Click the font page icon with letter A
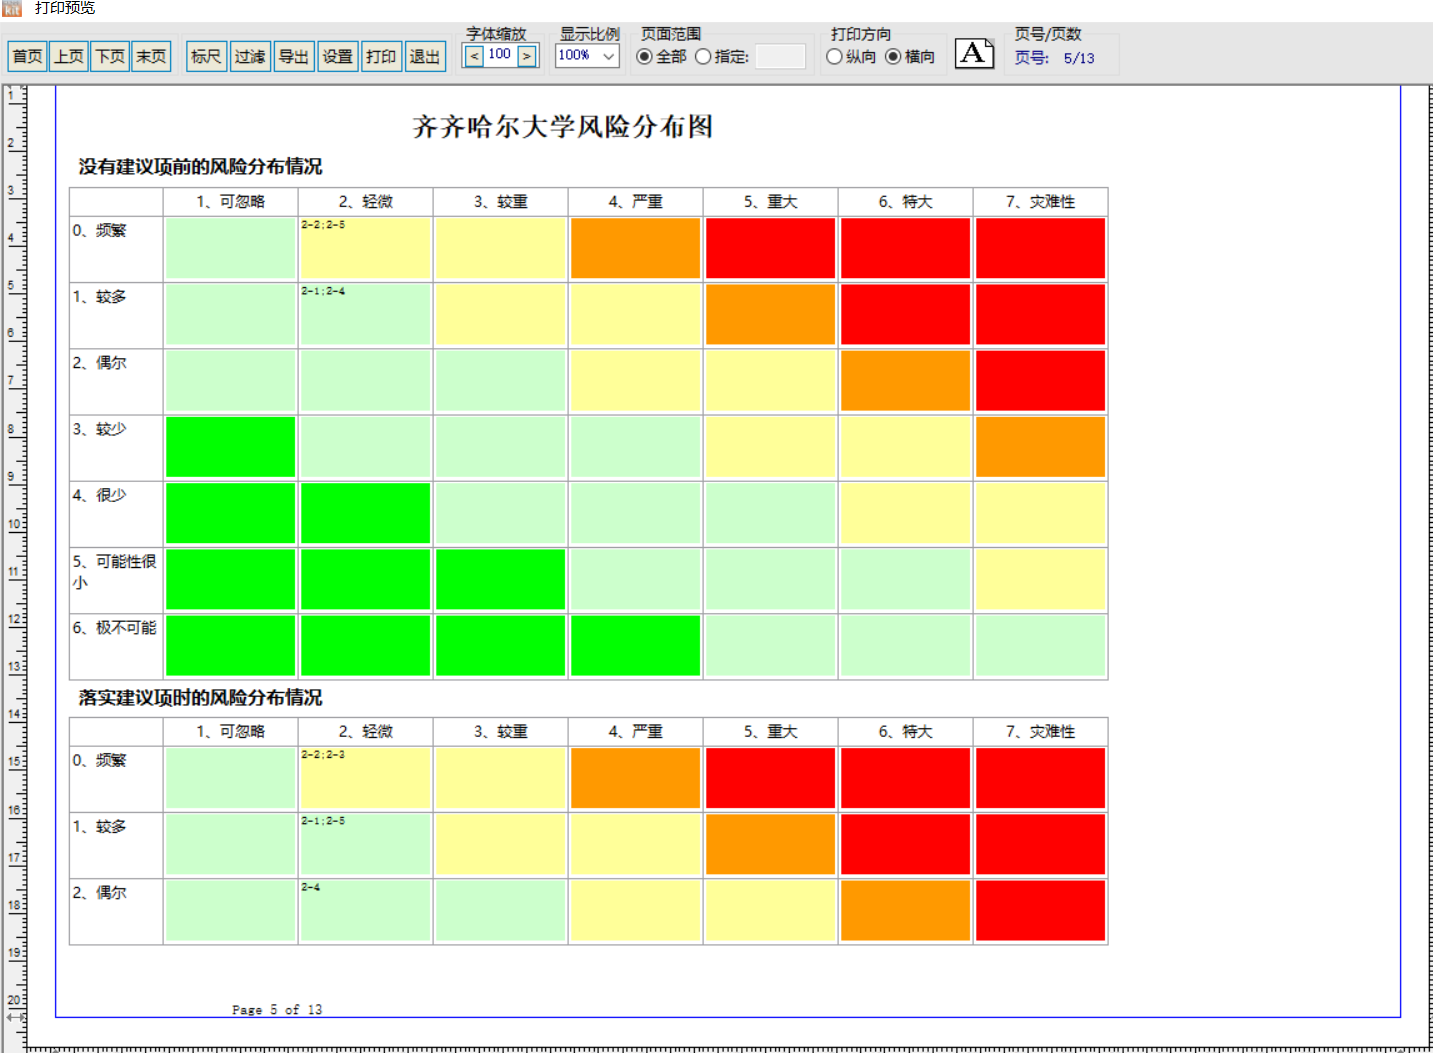 pos(974,53)
